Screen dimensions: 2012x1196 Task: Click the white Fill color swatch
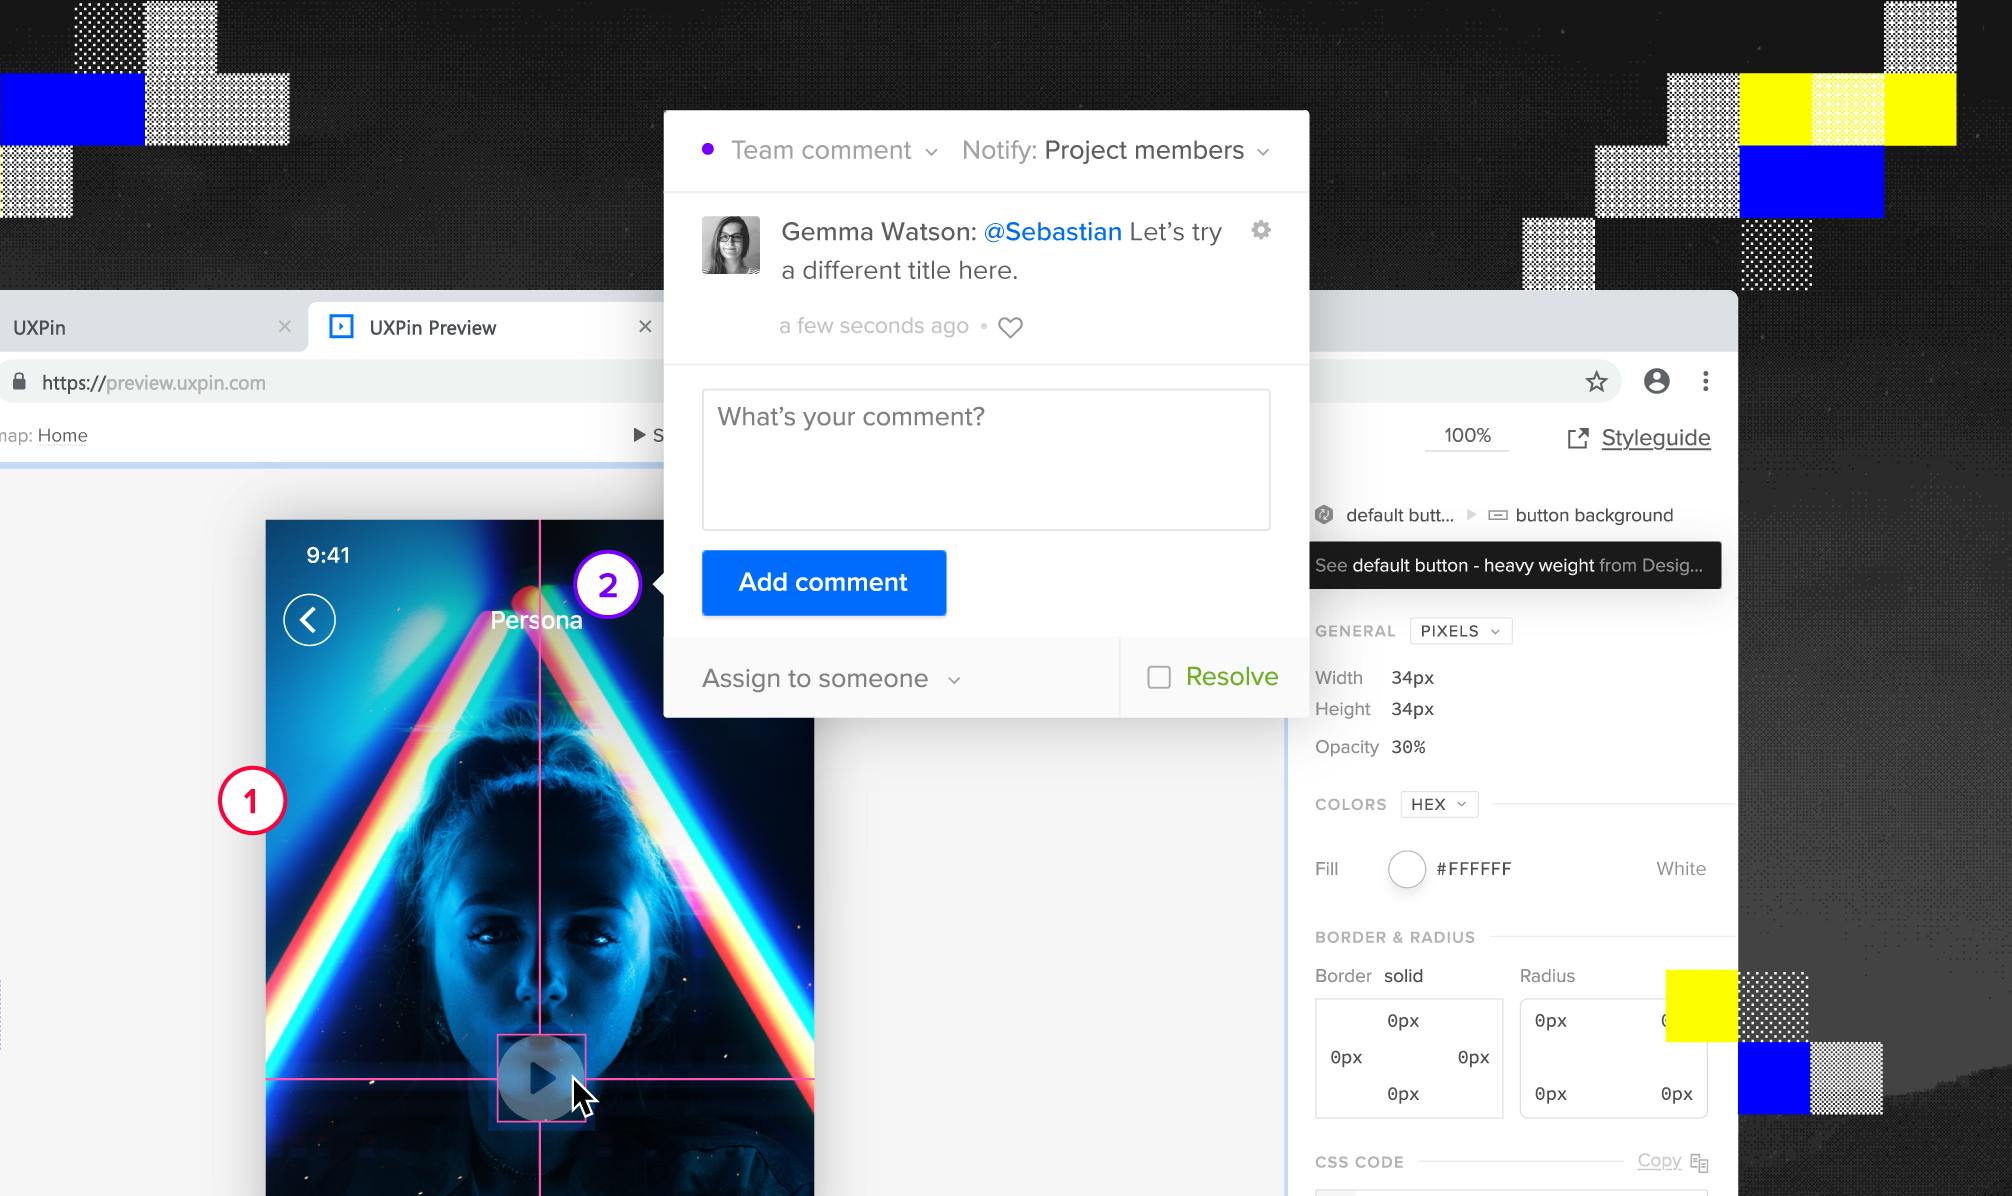point(1407,869)
